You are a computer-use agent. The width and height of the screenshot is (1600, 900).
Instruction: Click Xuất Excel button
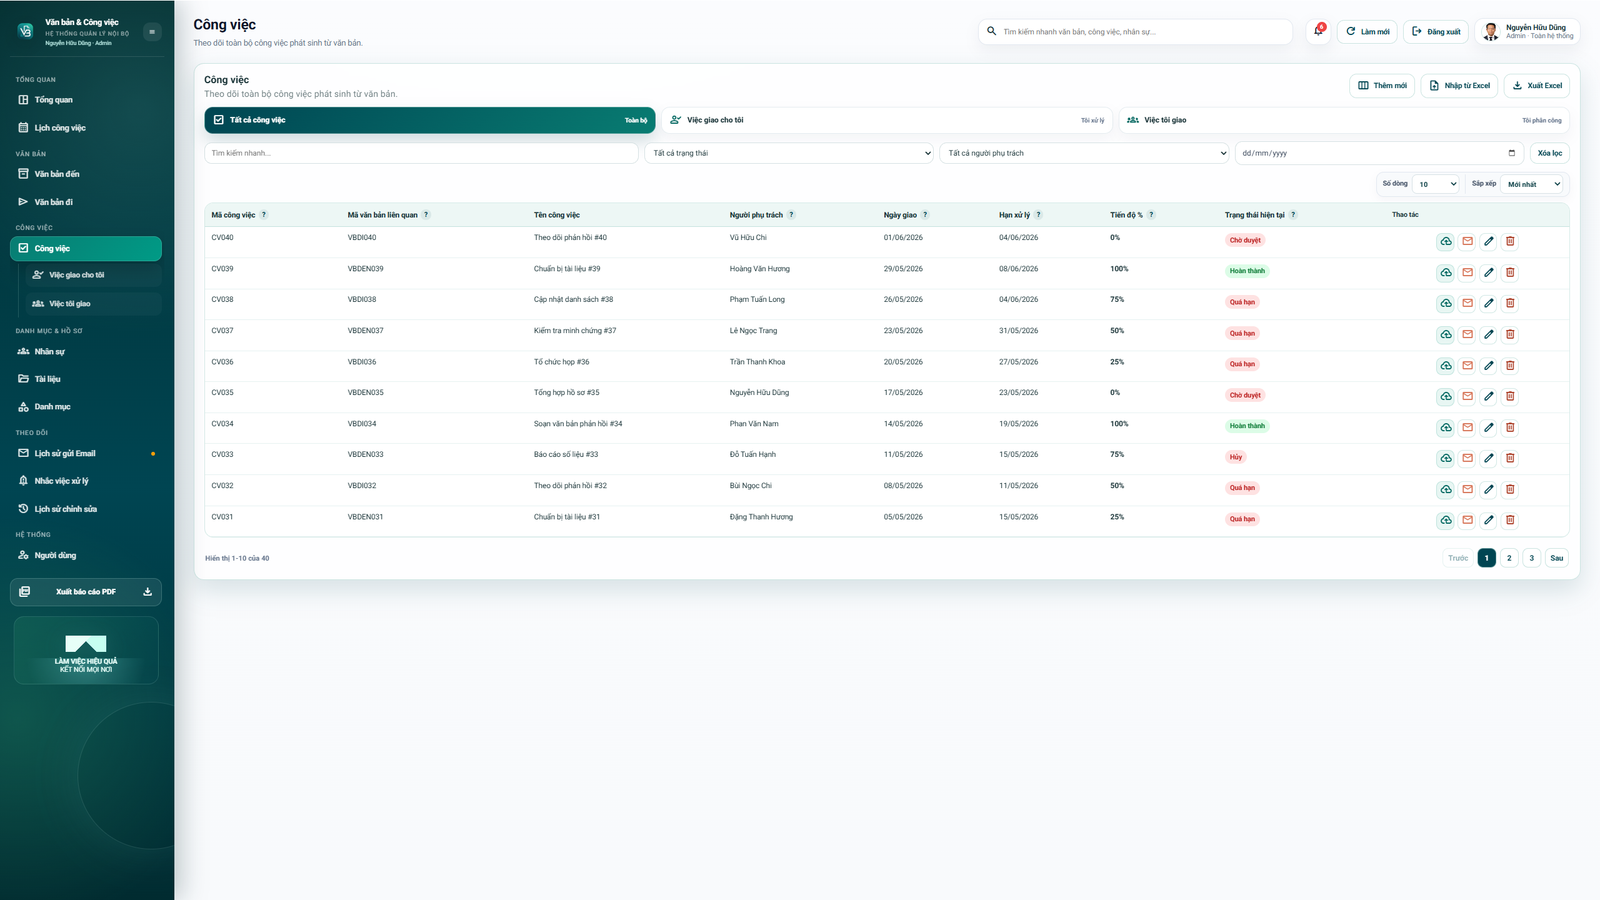(x=1536, y=85)
